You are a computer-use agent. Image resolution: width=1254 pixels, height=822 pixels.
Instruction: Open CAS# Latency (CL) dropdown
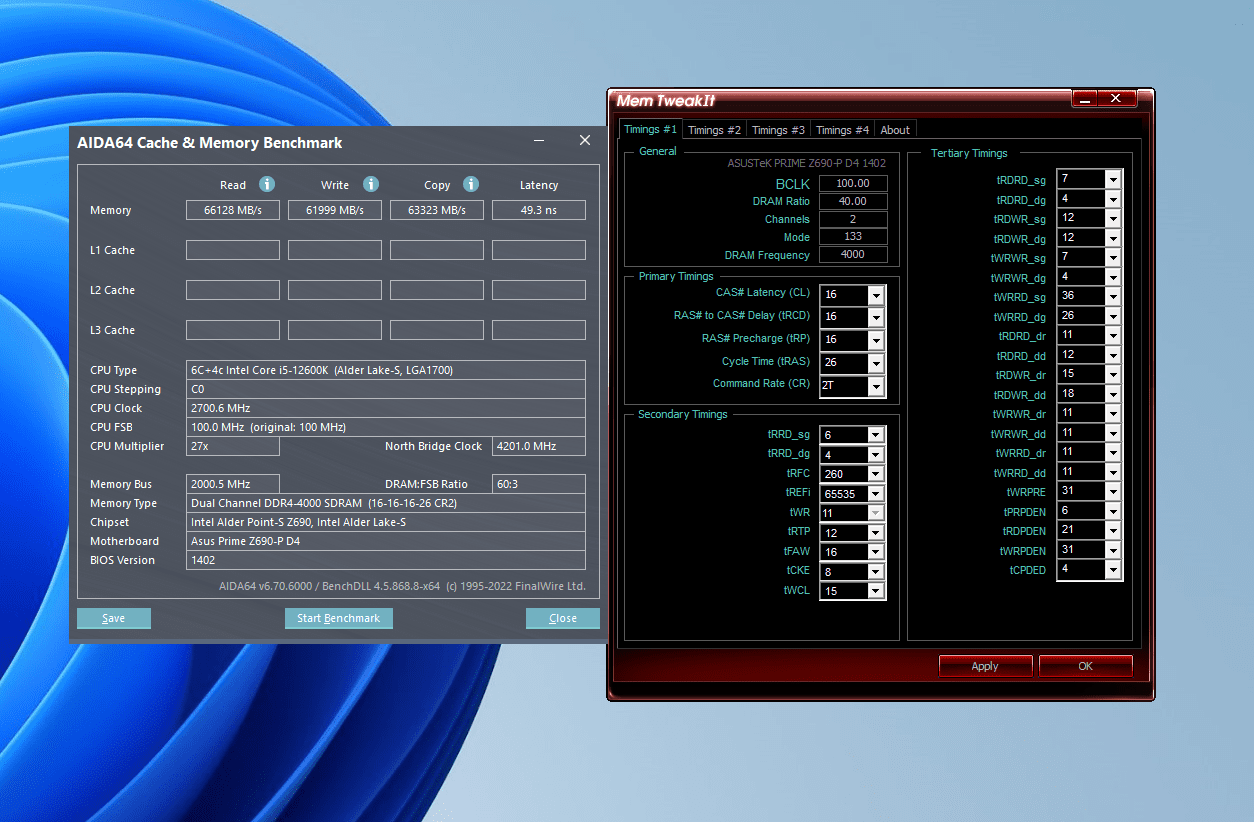[x=876, y=295]
